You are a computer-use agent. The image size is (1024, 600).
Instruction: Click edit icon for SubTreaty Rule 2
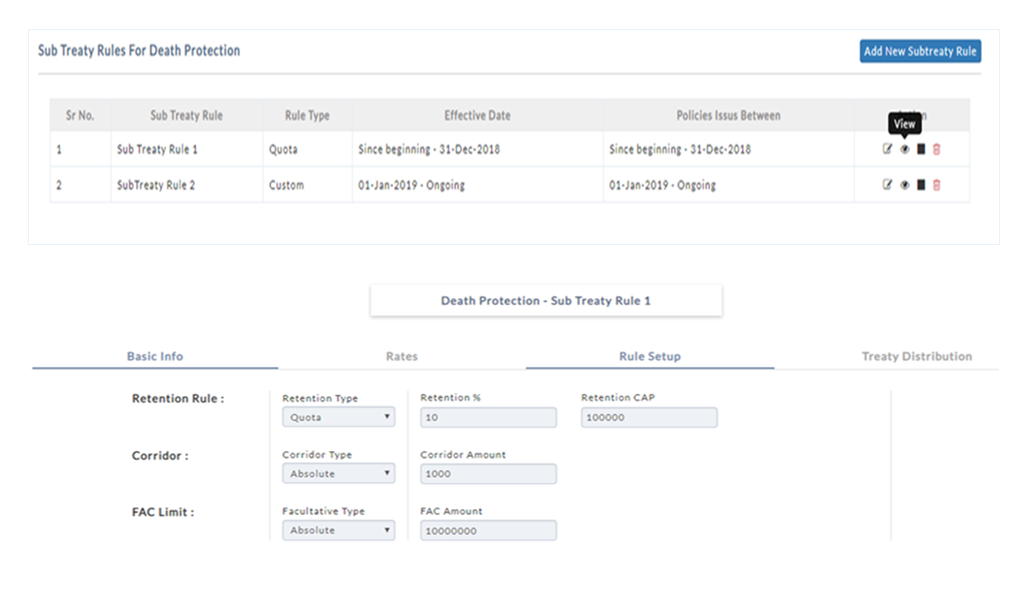pos(887,185)
